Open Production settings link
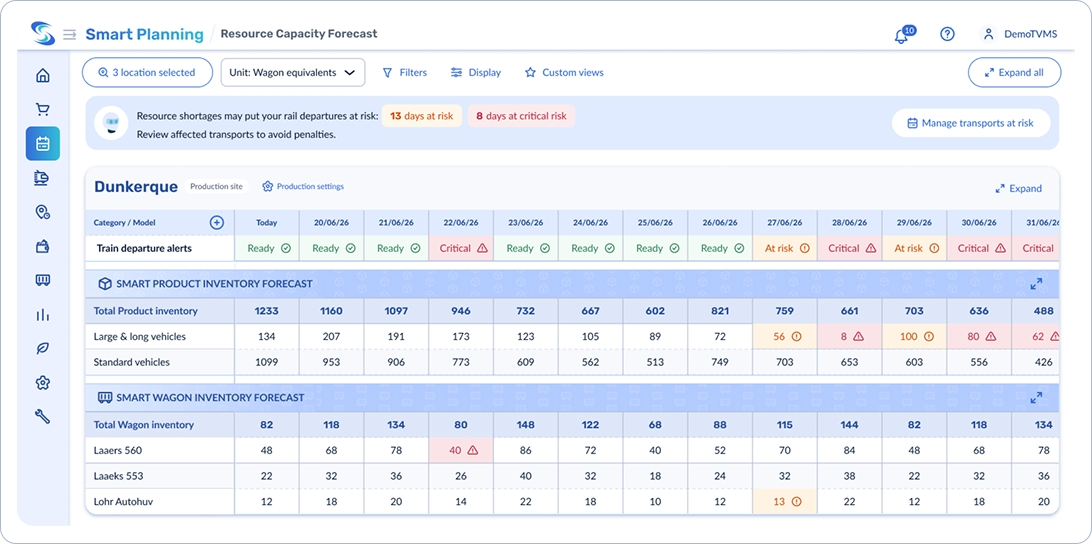 [x=303, y=187]
